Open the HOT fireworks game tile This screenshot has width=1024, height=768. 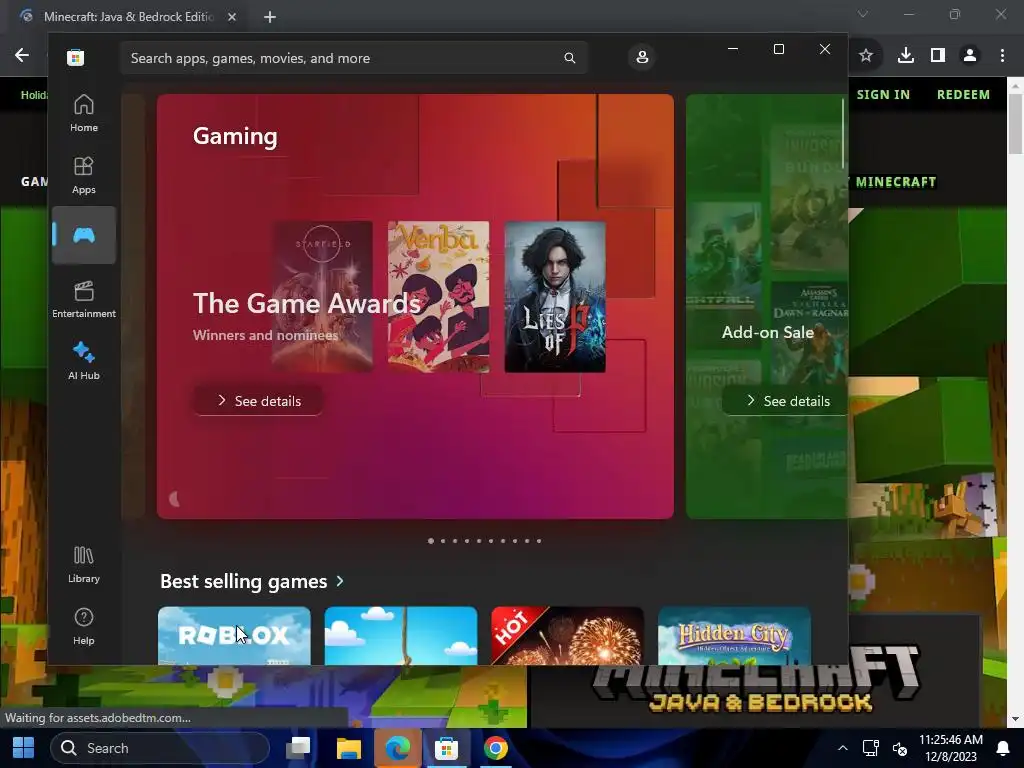pyautogui.click(x=568, y=635)
